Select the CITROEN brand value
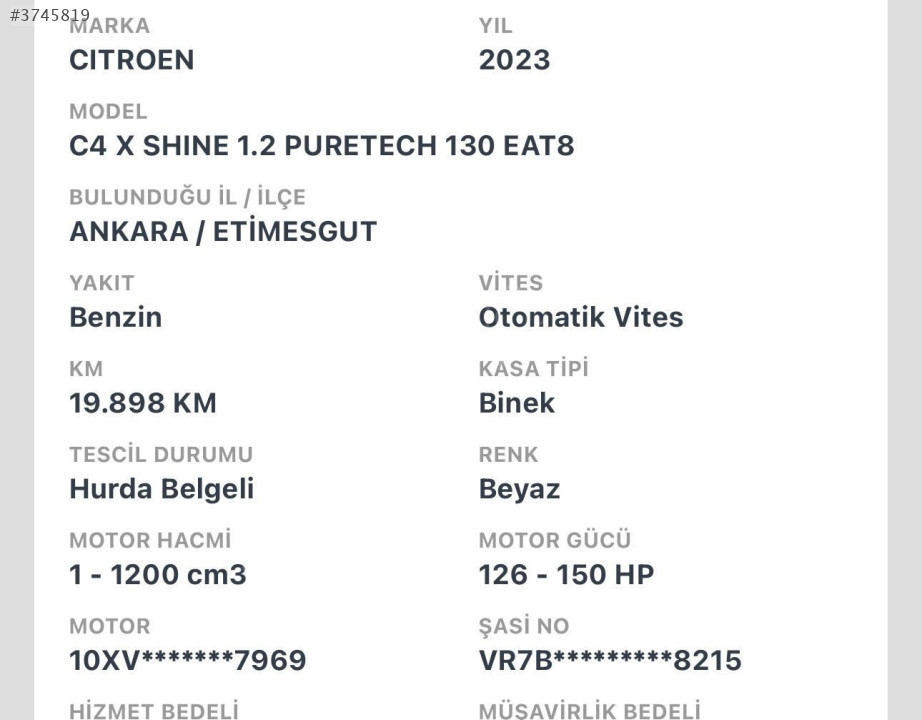Screen dimensions: 922x720 pyautogui.click(x=132, y=60)
